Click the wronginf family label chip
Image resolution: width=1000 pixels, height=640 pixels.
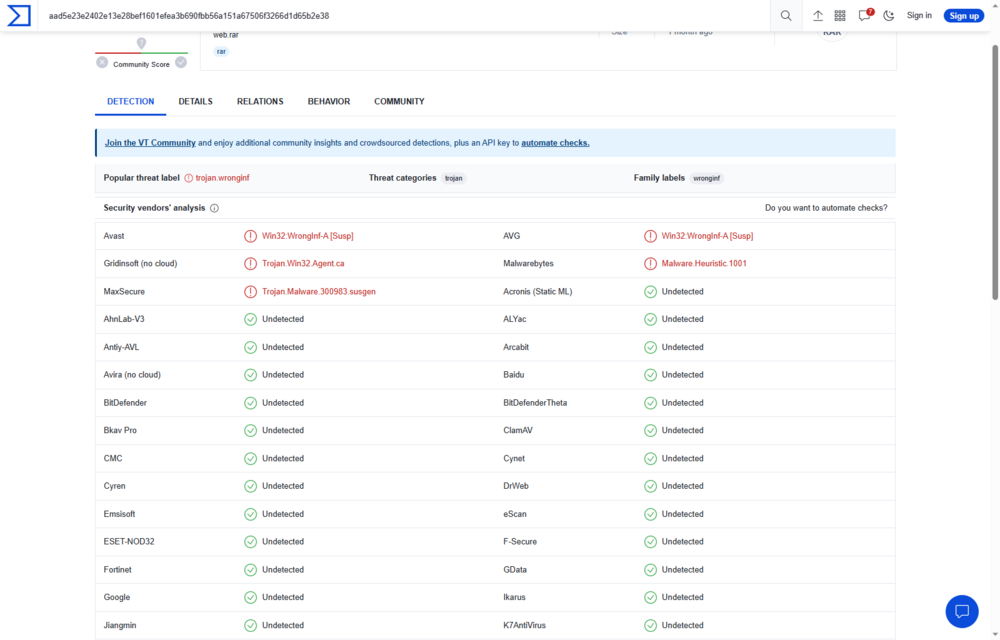707,178
